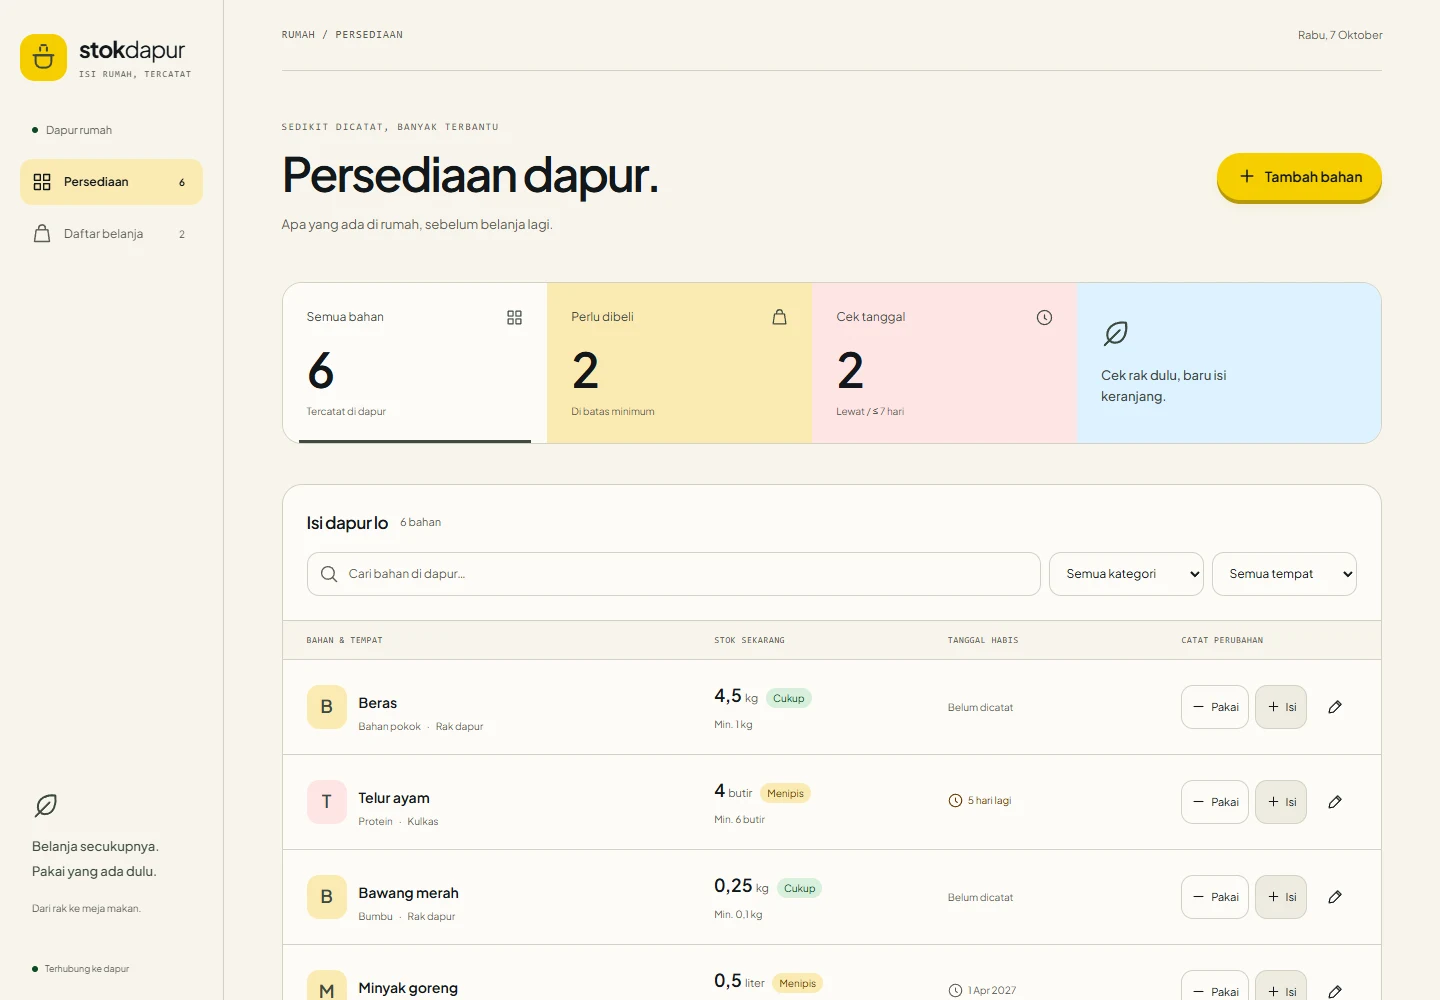Click the Cukup badge on Bawang merah

pos(799,888)
